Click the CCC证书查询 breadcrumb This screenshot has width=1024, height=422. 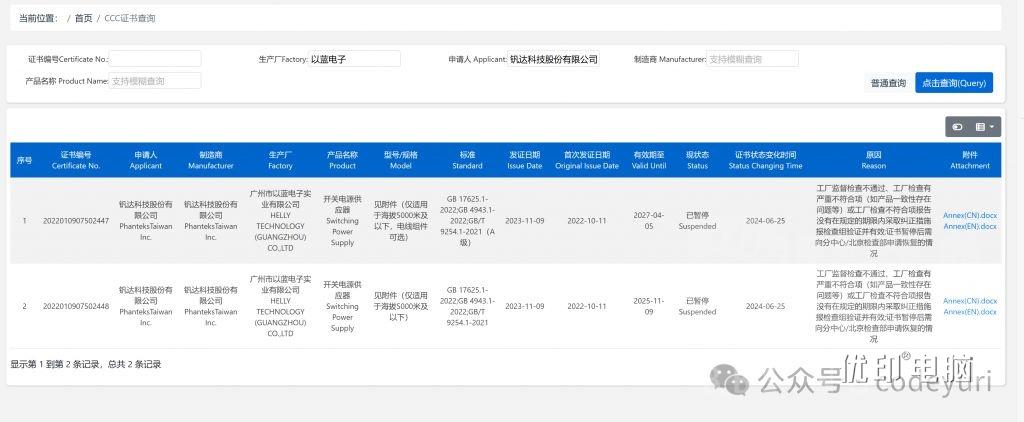[x=129, y=18]
